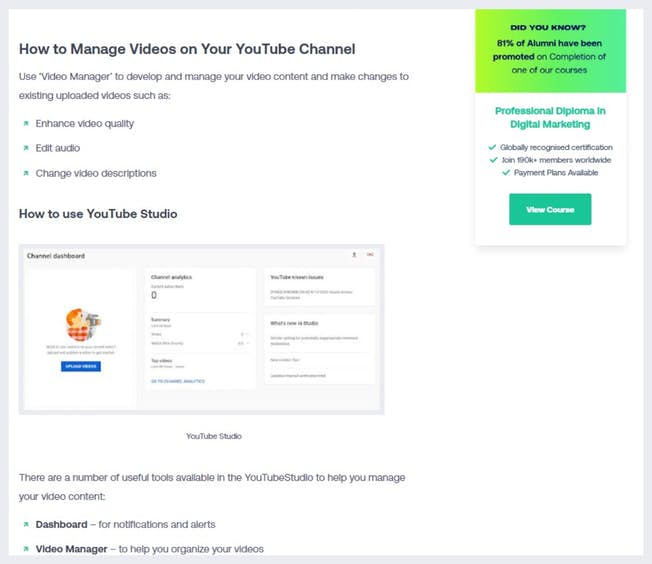Click the 81% of Alumni promoted text
652x564 pixels.
click(x=549, y=57)
